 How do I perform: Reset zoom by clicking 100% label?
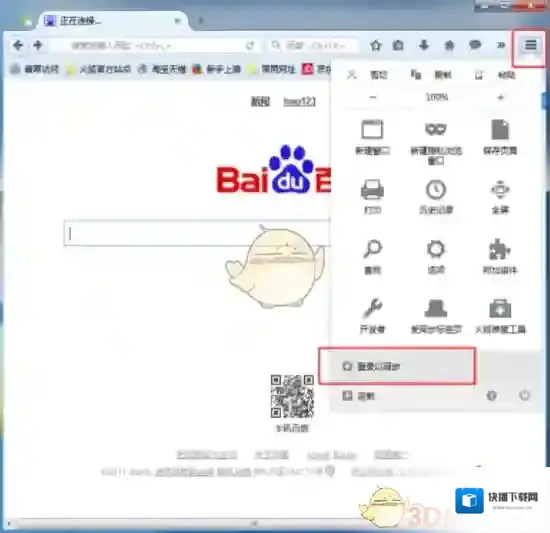(x=437, y=97)
